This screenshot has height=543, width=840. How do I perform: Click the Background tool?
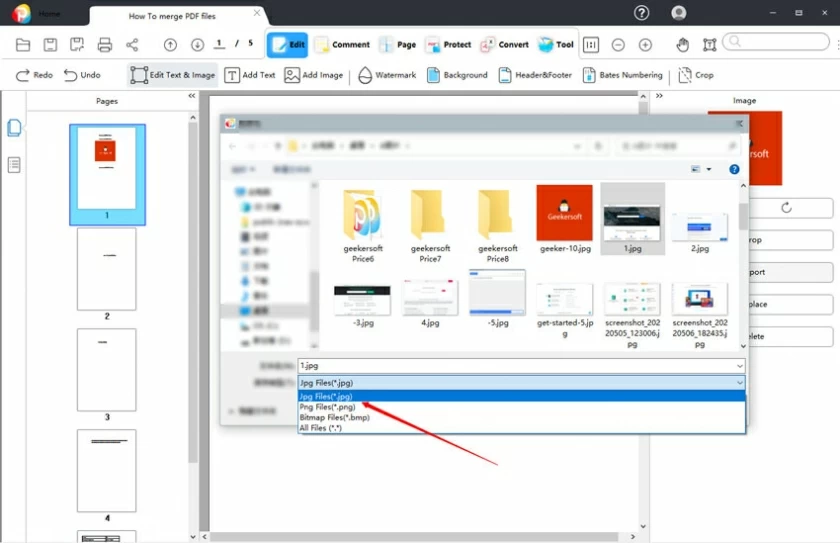click(x=457, y=75)
